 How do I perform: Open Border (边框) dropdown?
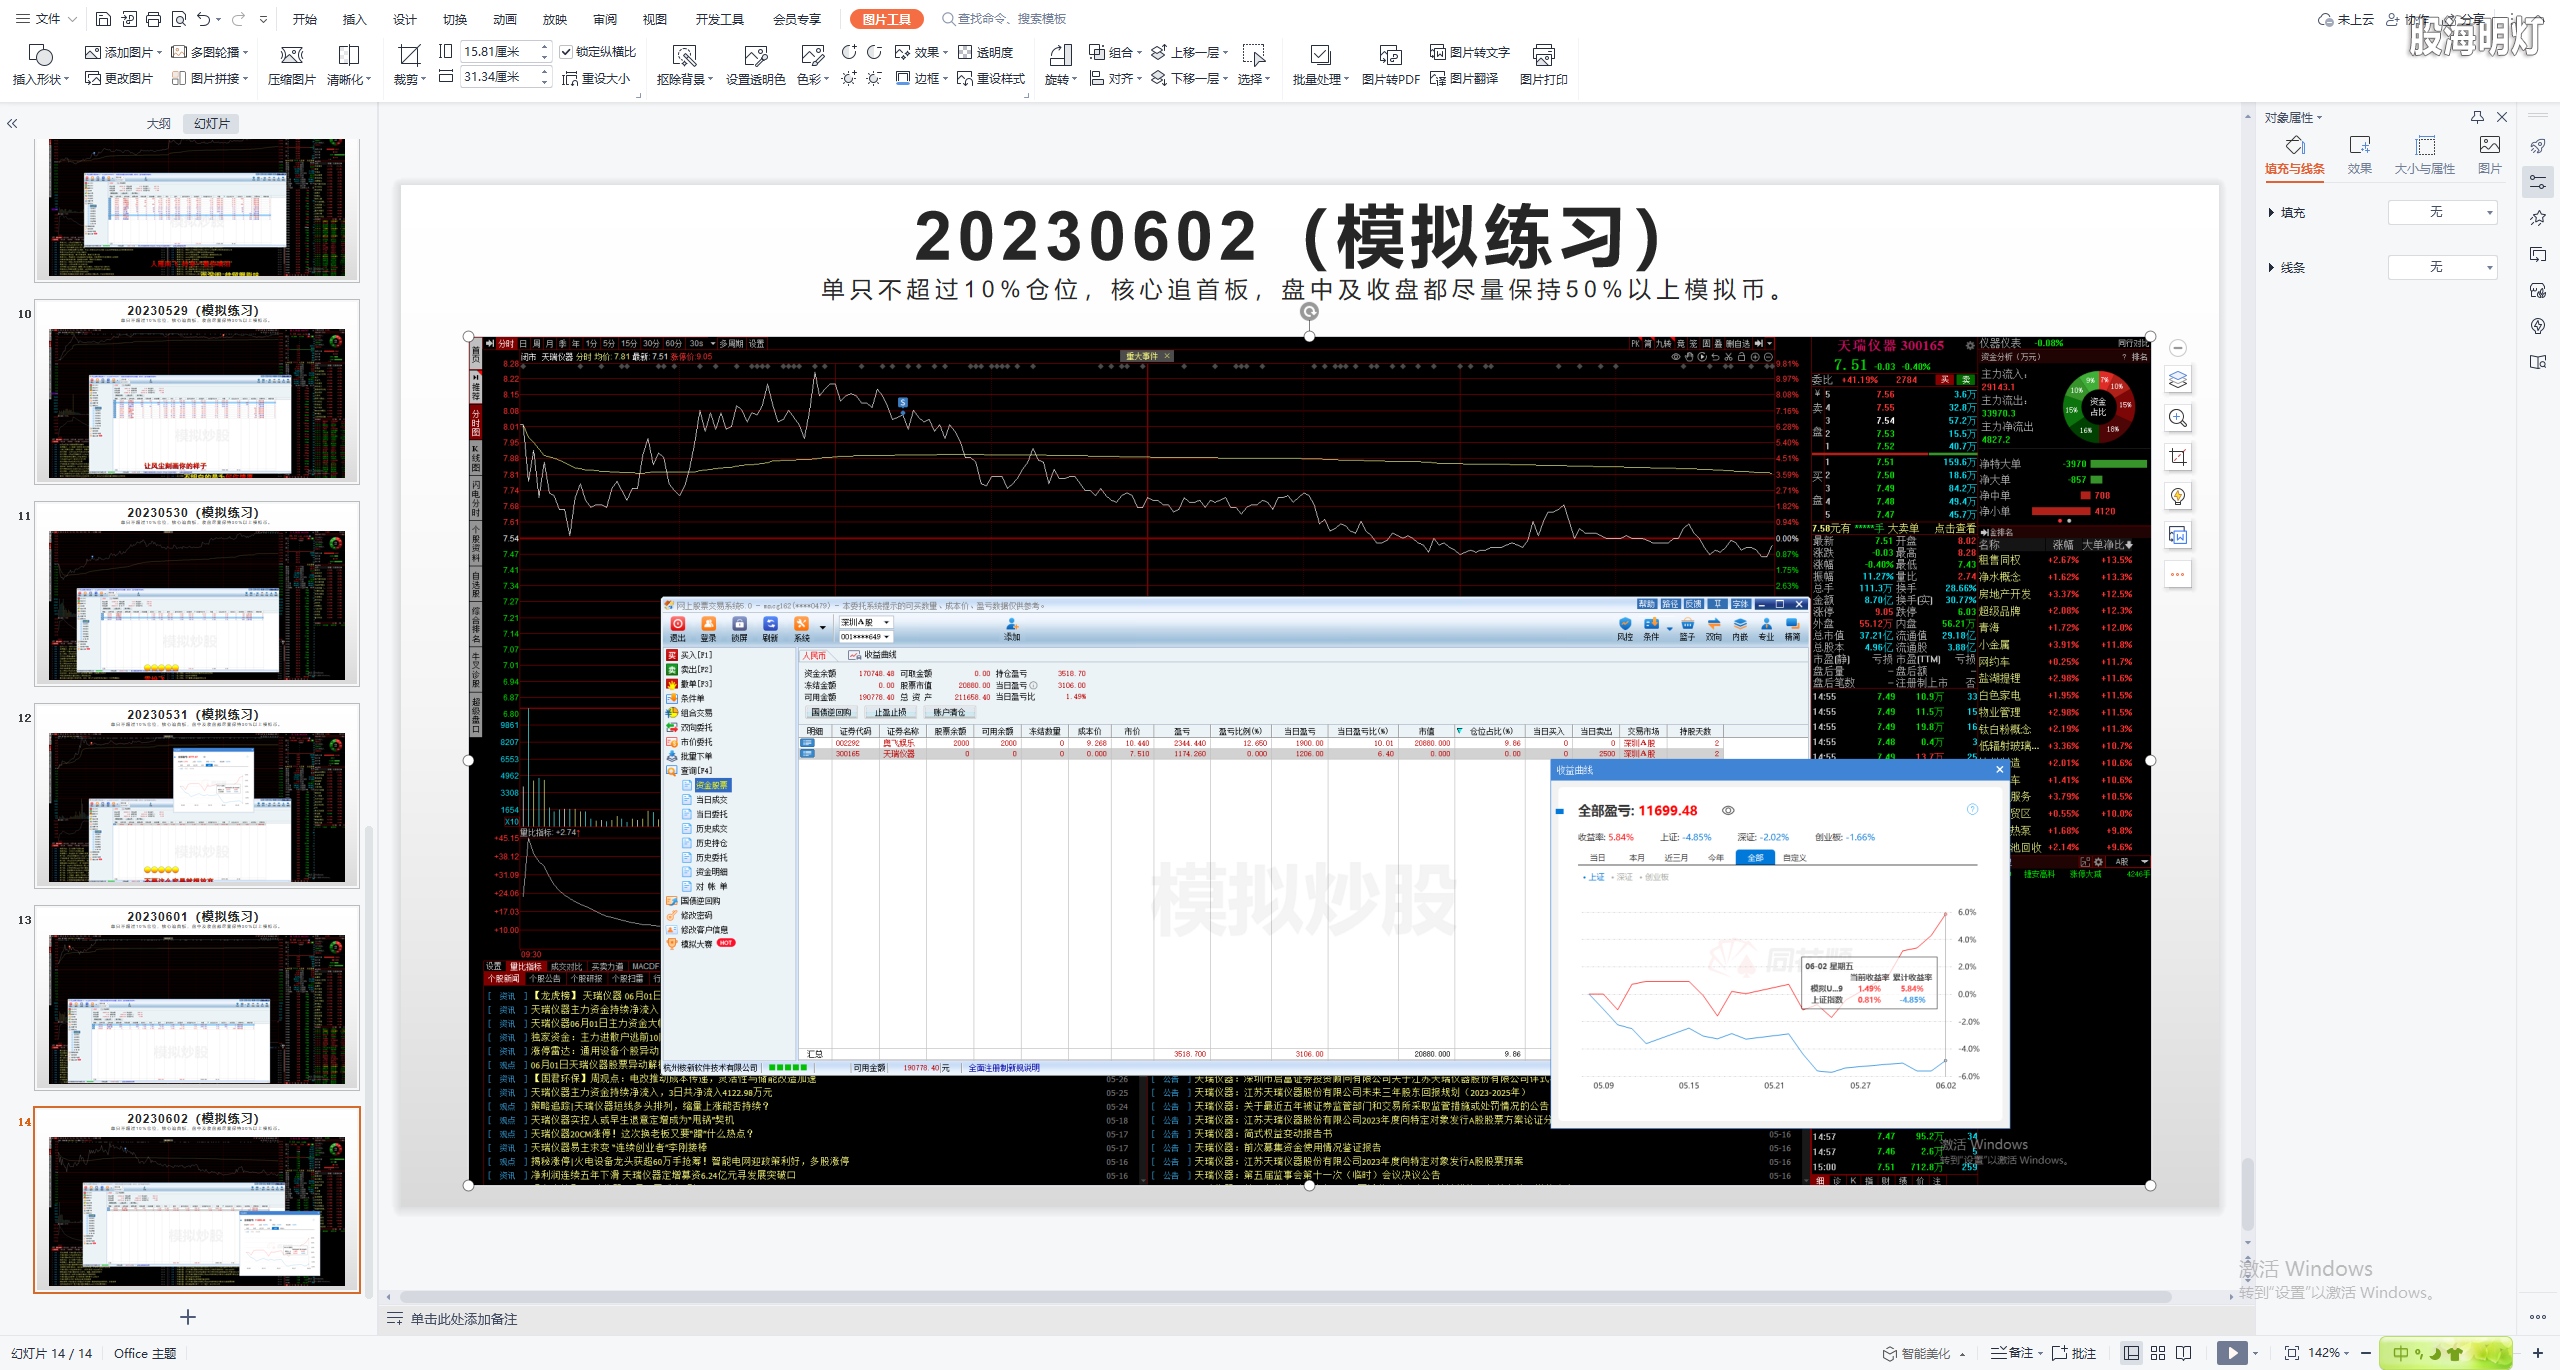pos(921,78)
